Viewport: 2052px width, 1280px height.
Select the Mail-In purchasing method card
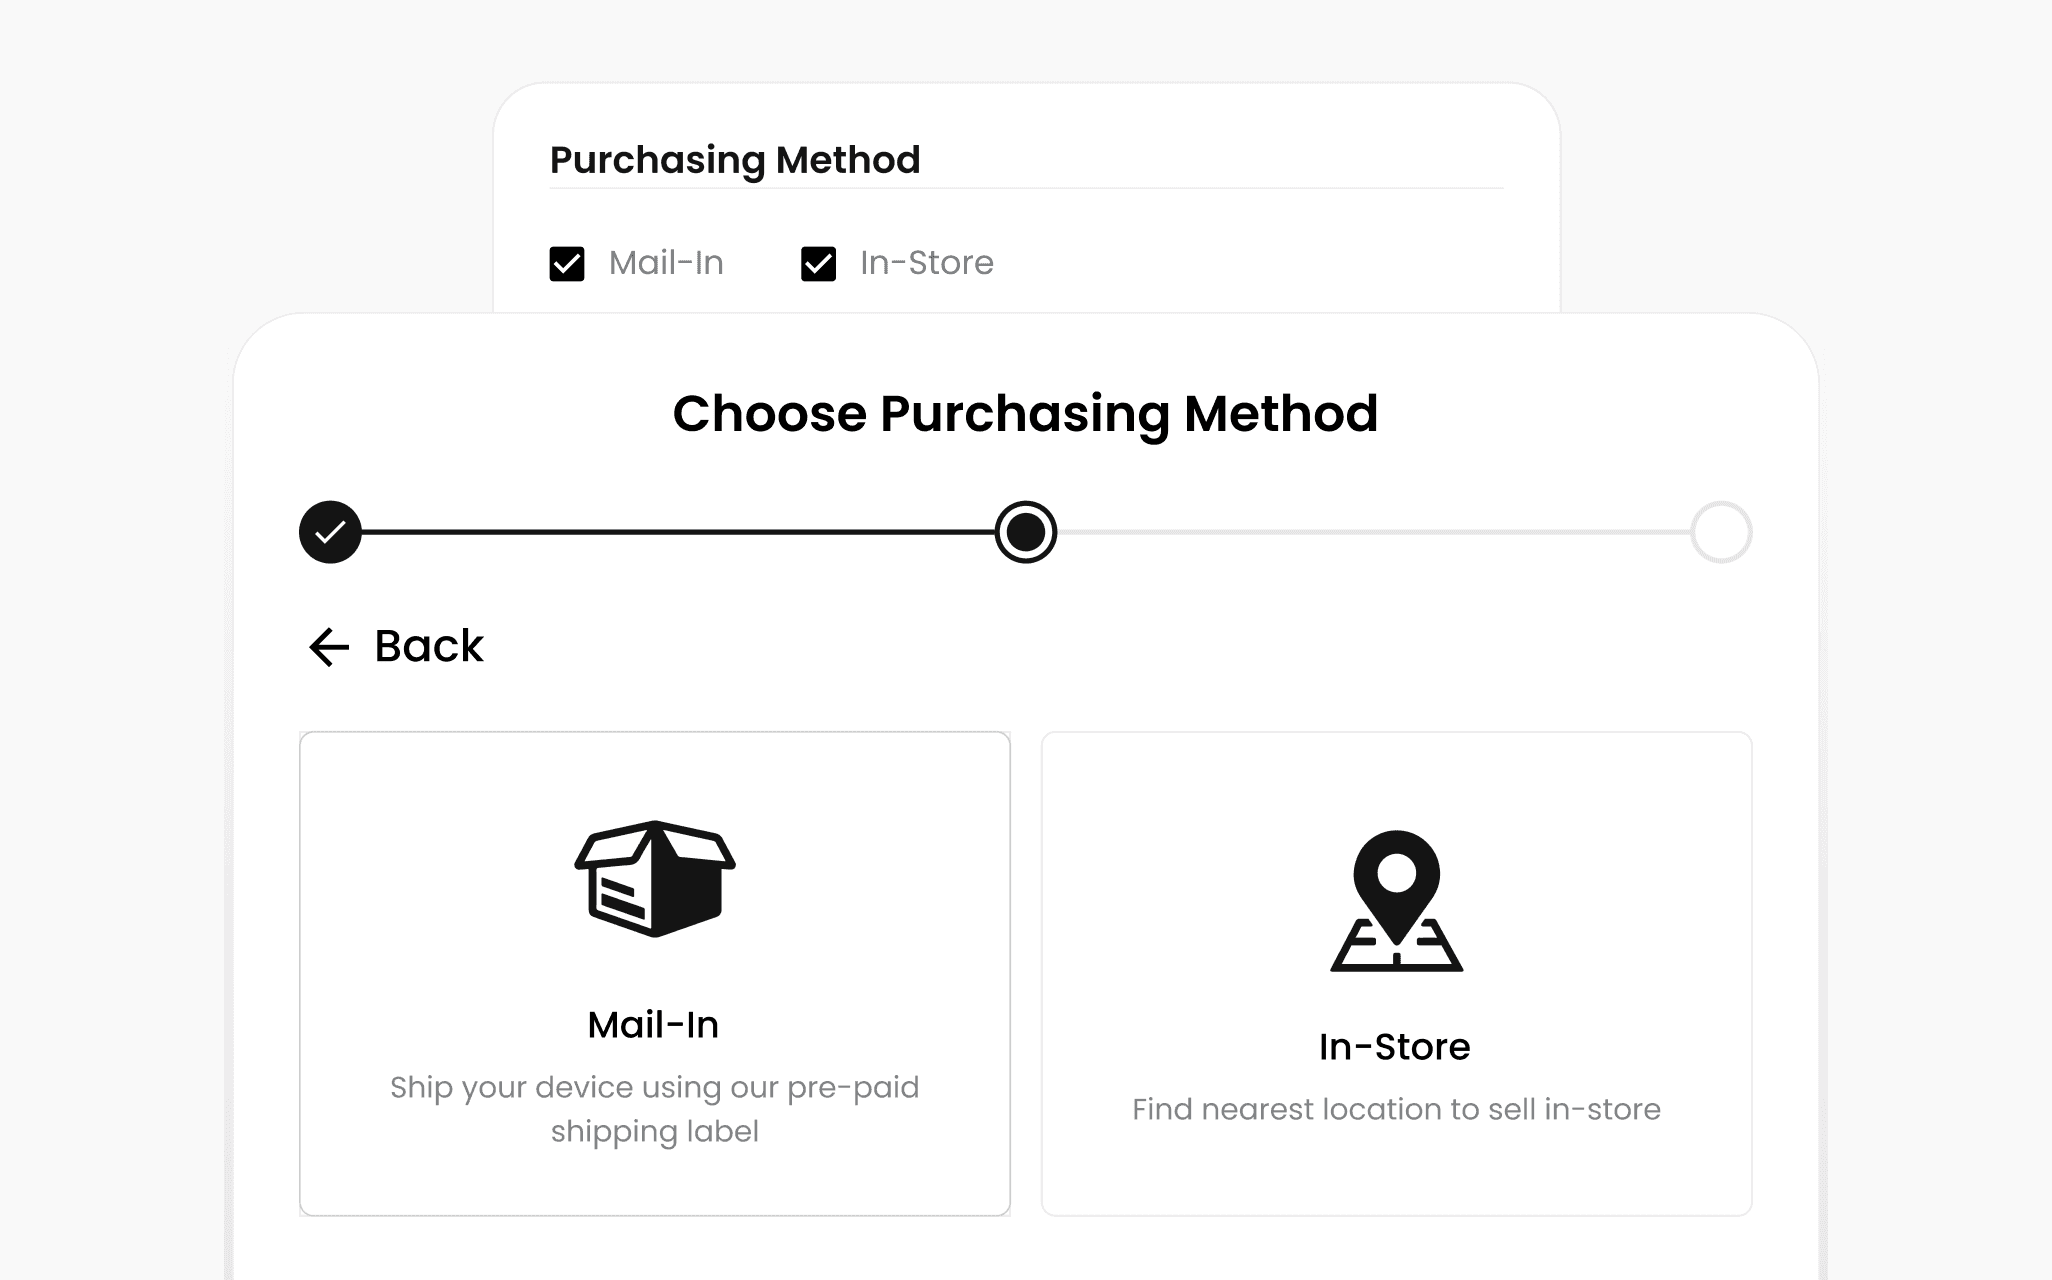point(655,974)
